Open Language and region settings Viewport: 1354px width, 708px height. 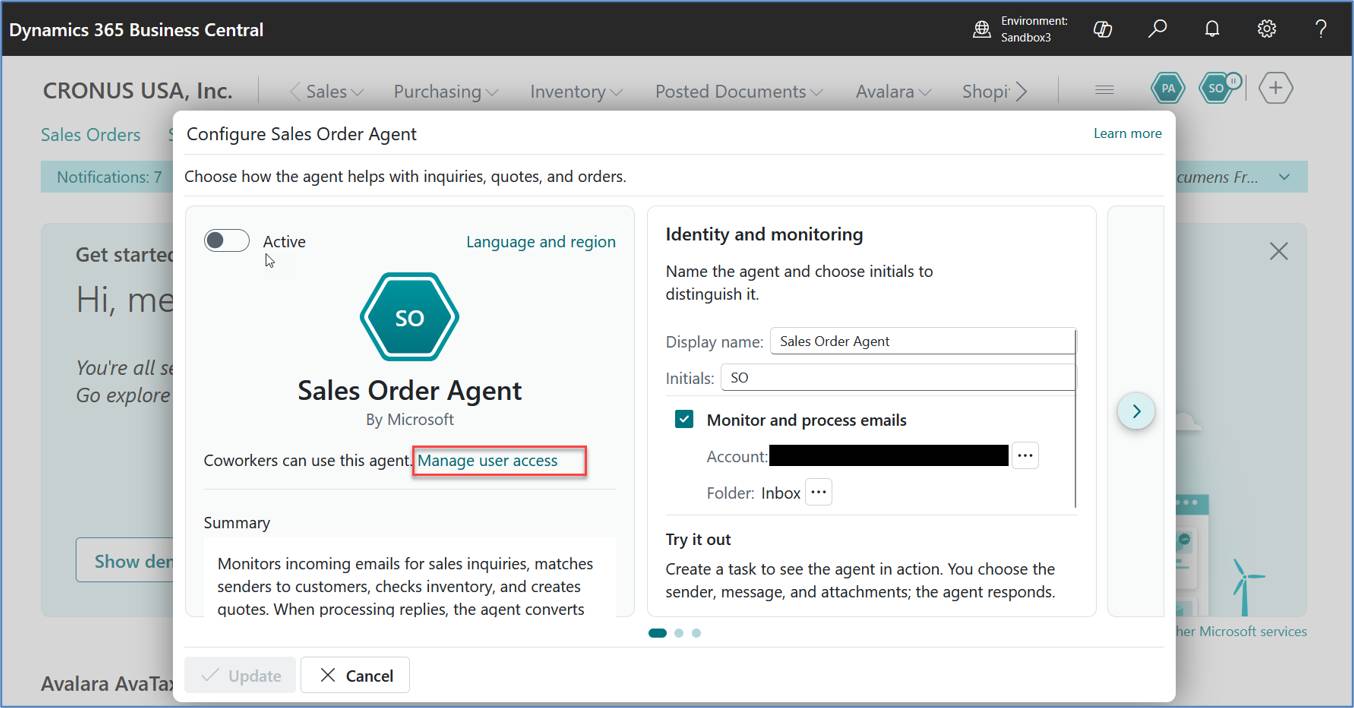541,241
